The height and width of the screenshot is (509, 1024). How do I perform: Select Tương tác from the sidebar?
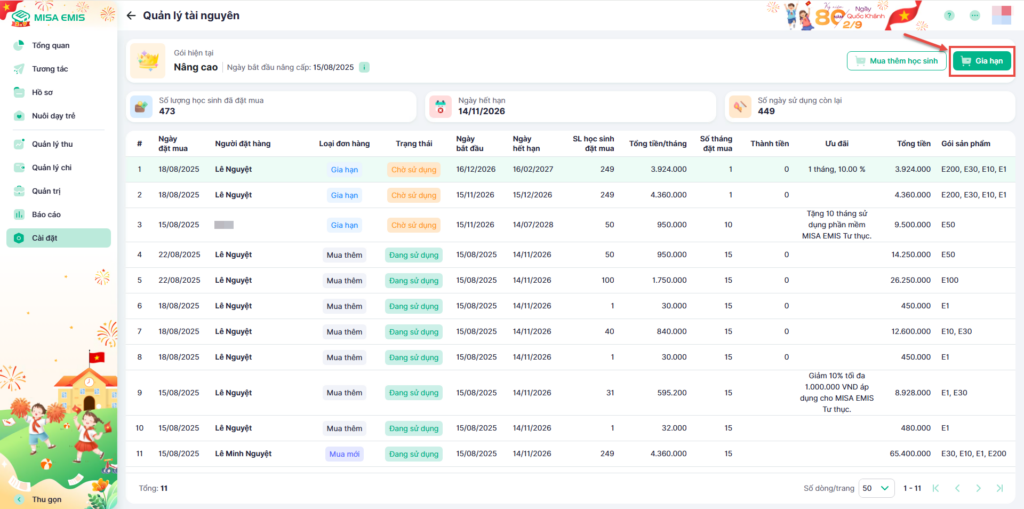click(50, 69)
